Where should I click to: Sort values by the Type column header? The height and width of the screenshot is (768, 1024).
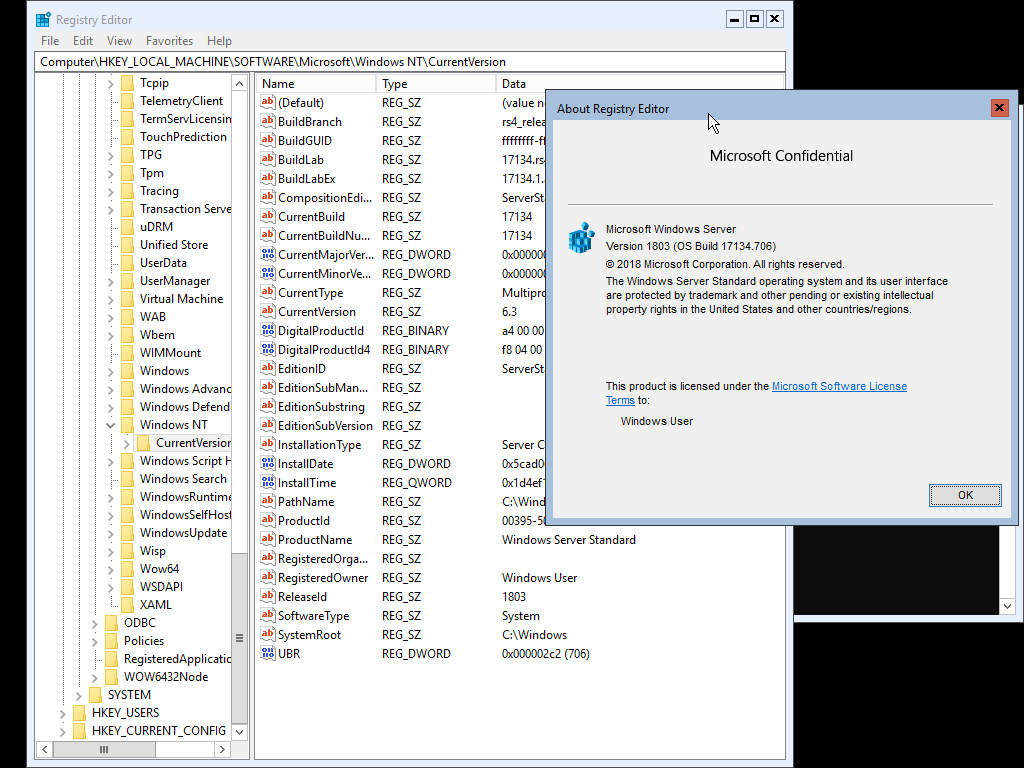pyautogui.click(x=436, y=84)
